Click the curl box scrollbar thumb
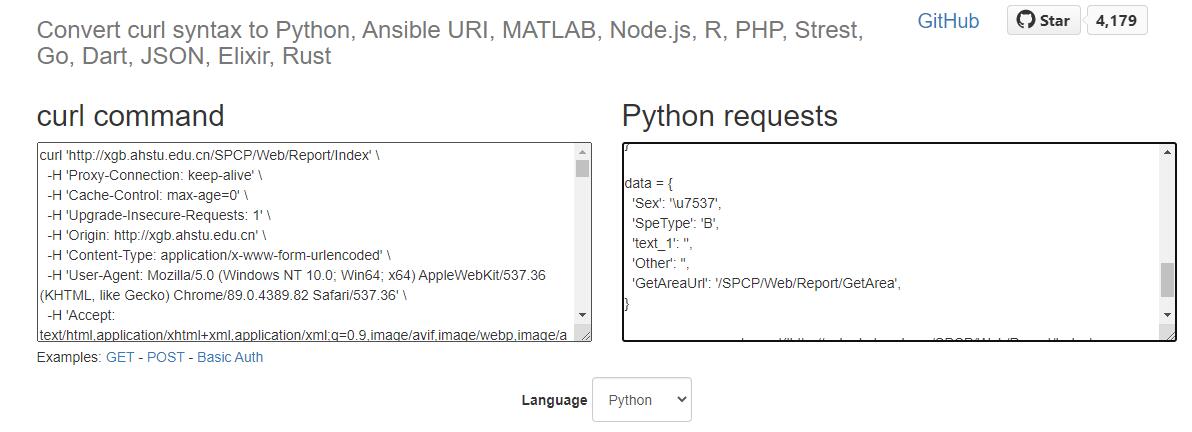Screen dimensions: 1192x432 tap(583, 168)
